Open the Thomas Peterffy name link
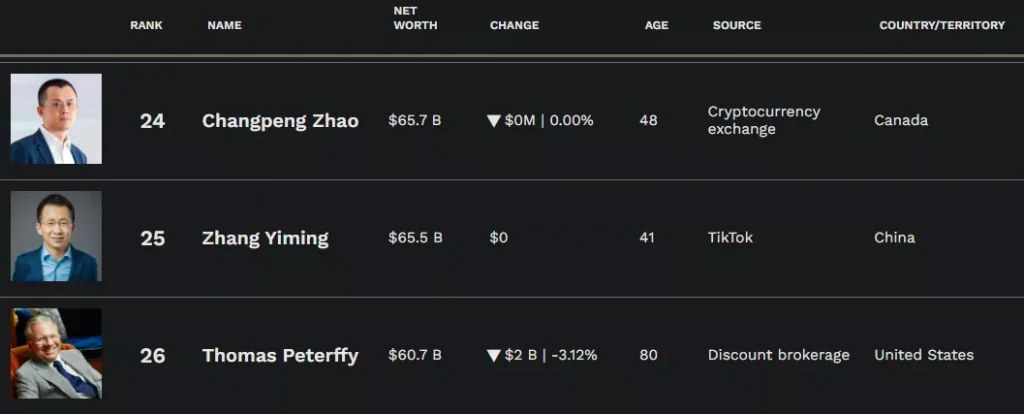The width and height of the screenshot is (1024, 414). pyautogui.click(x=280, y=356)
